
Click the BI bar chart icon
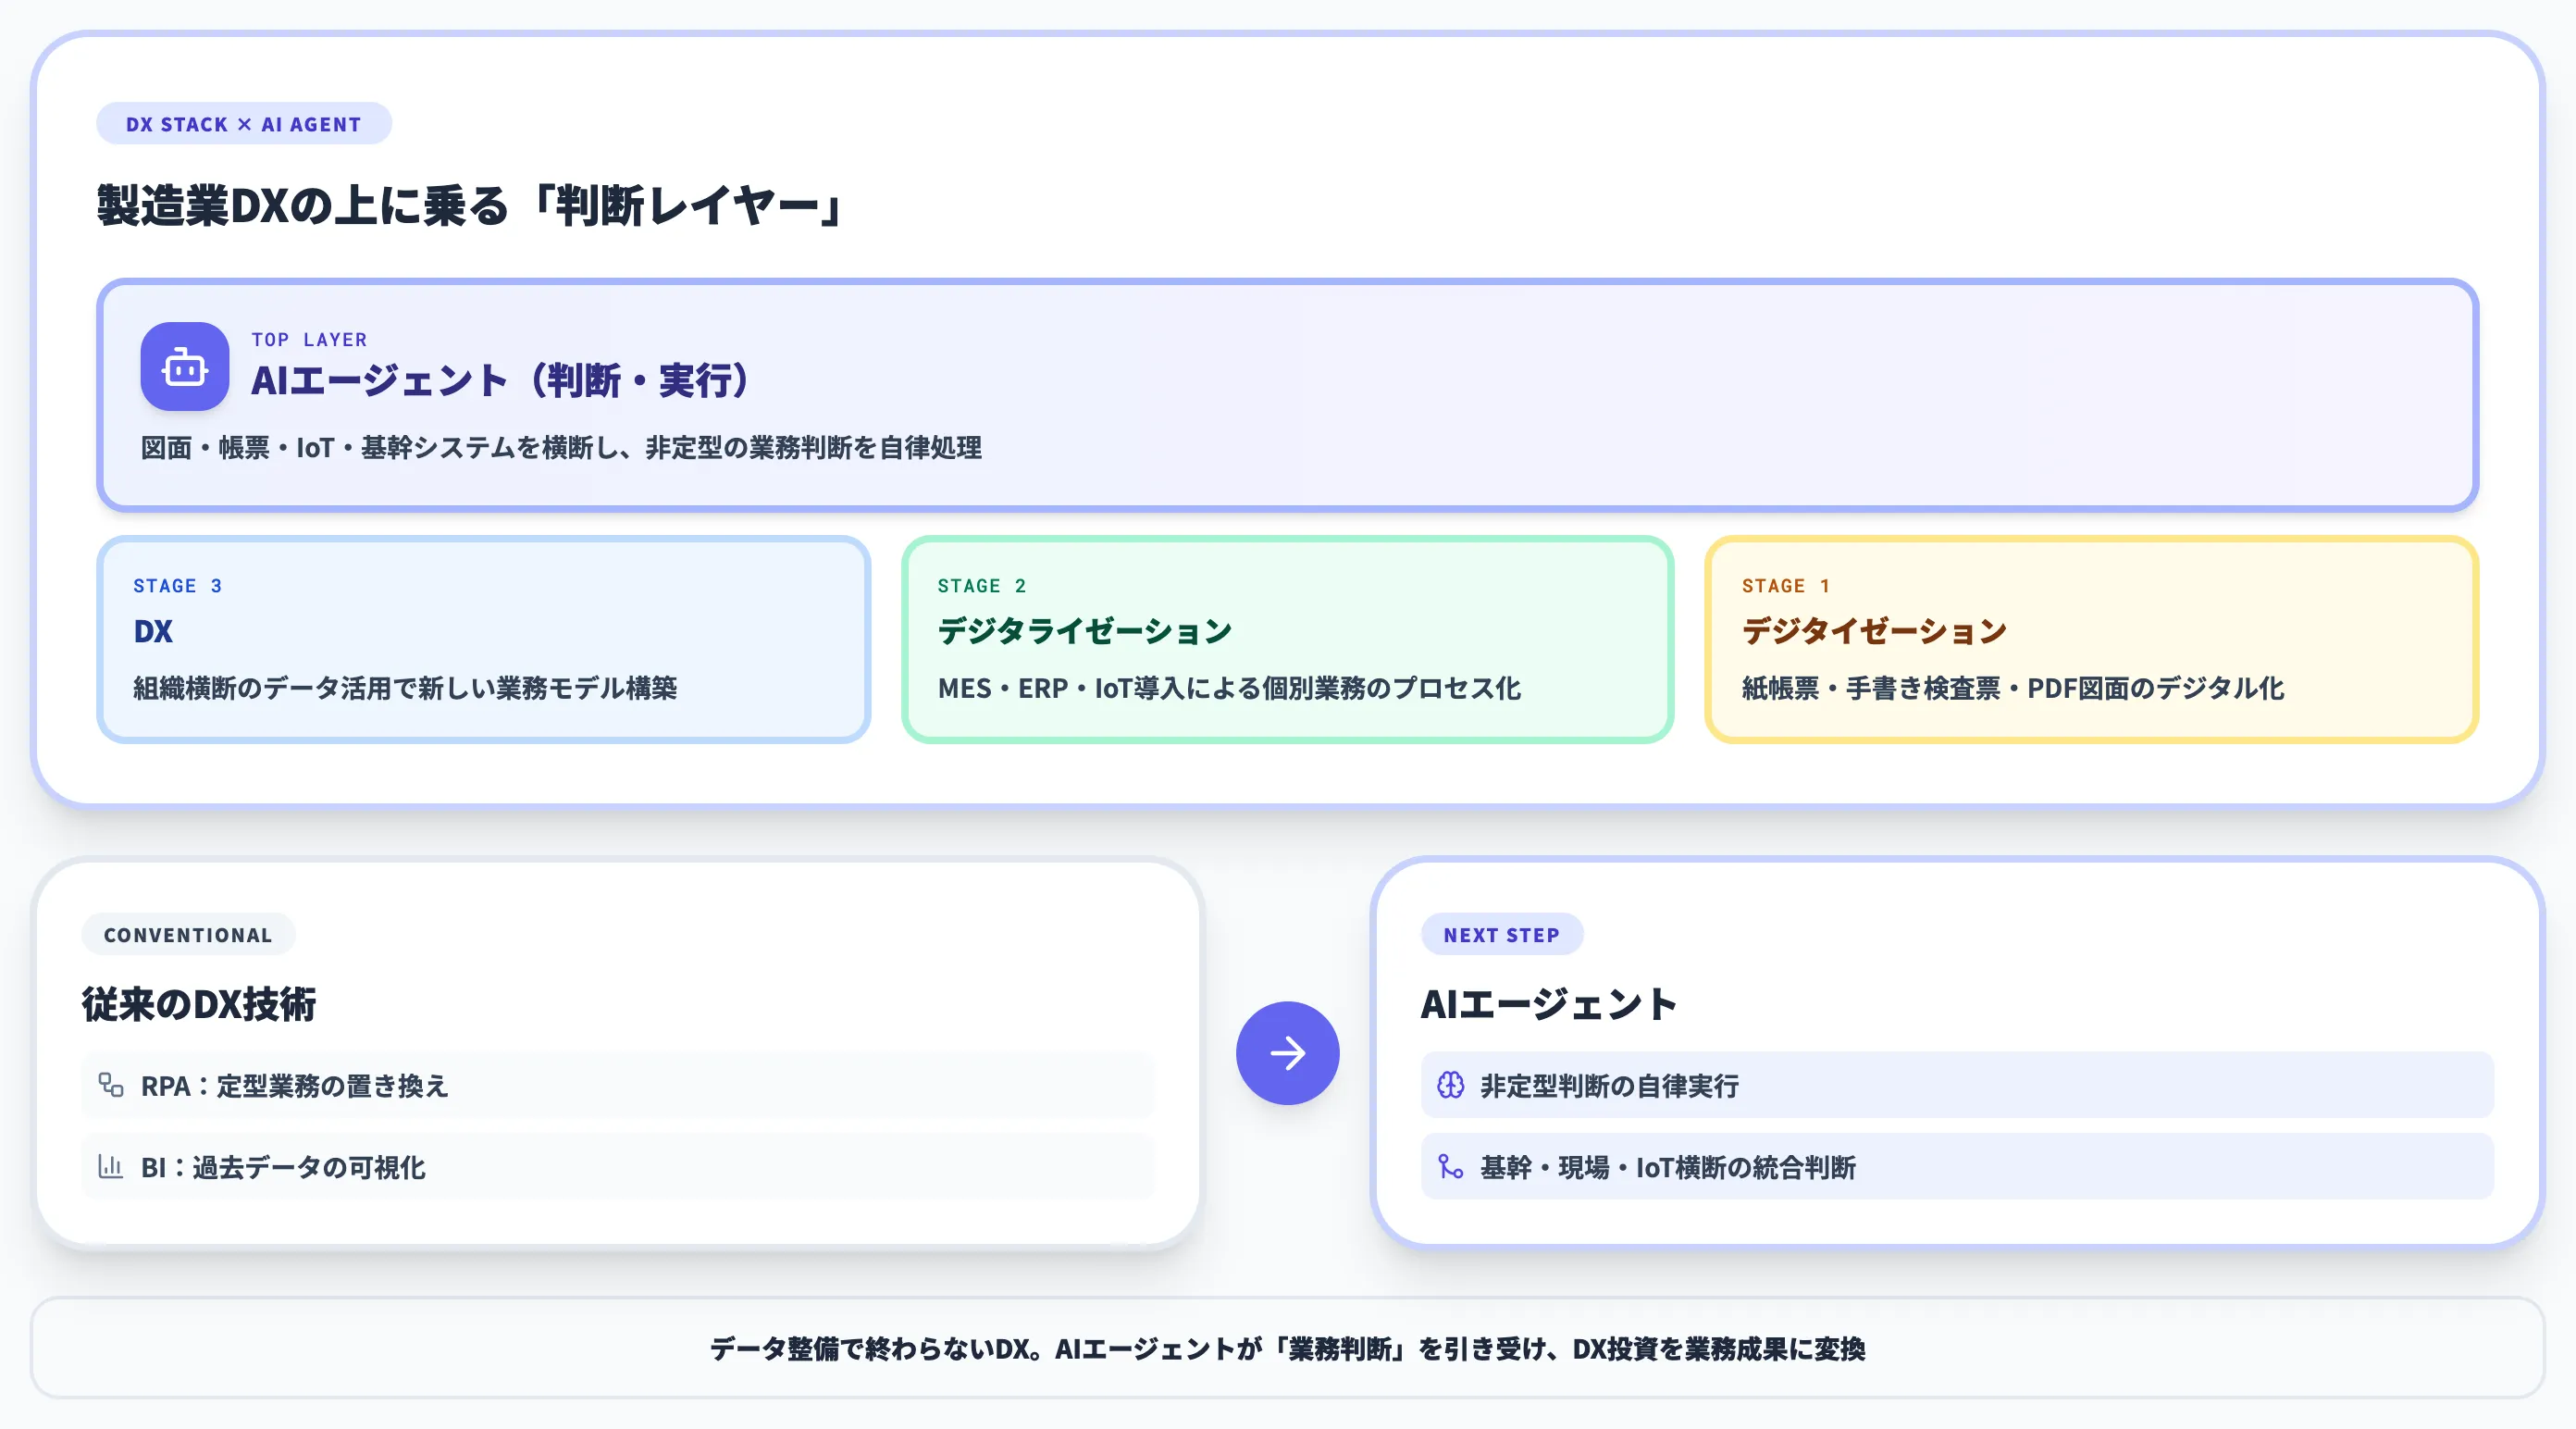(110, 1167)
